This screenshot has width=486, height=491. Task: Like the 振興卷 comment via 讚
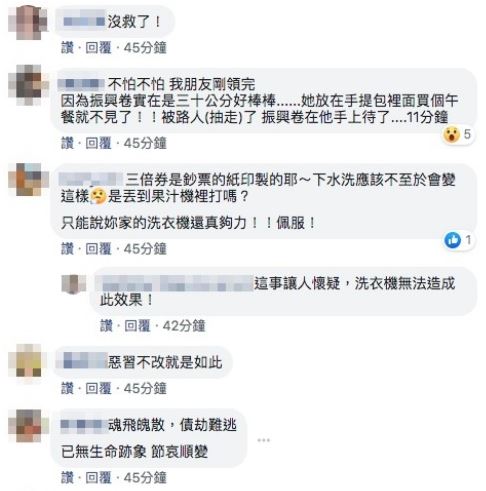click(x=67, y=143)
